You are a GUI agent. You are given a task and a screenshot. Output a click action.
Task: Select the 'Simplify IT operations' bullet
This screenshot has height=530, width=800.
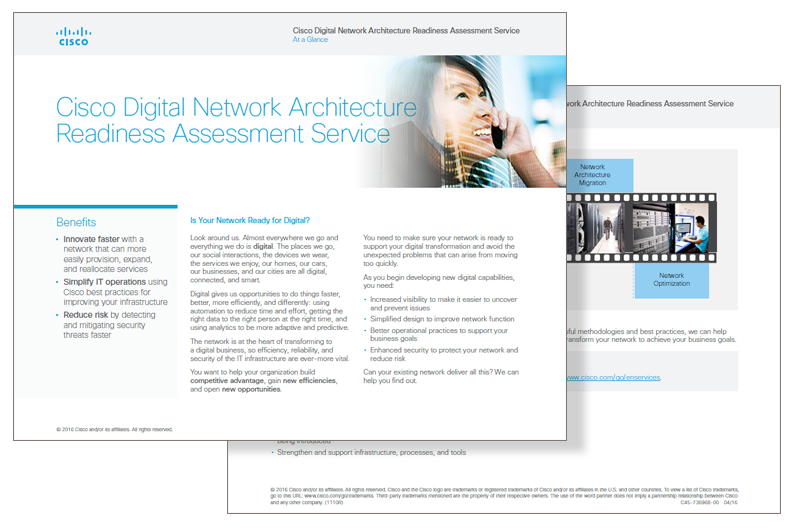(112, 292)
